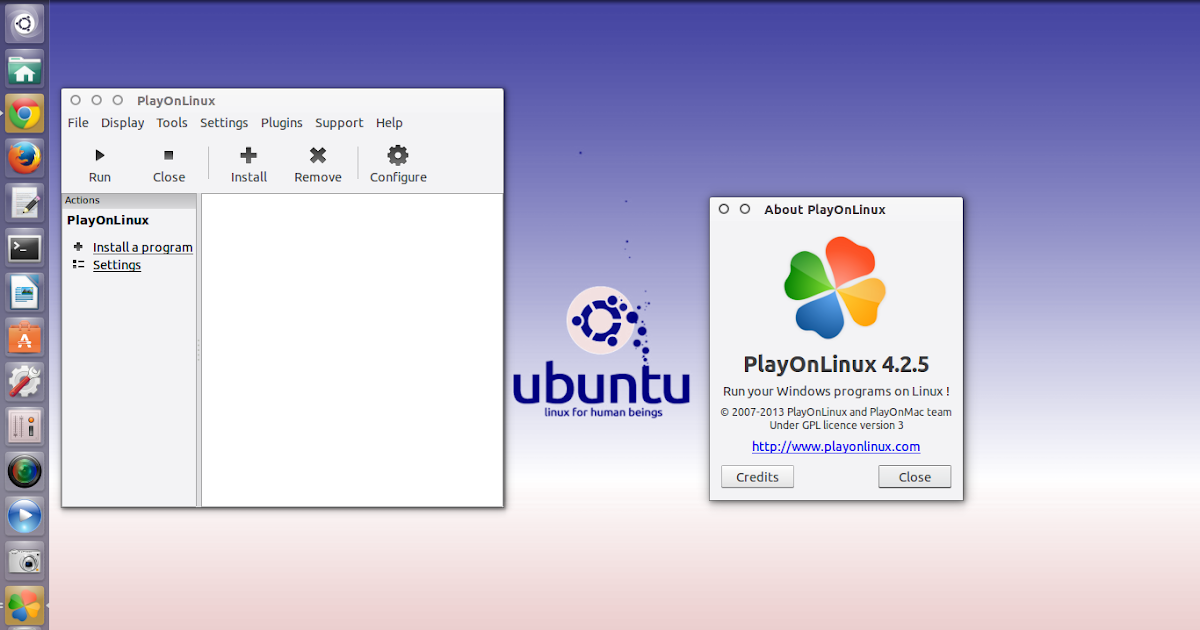Open Ubuntu Software Center dock icon
This screenshot has width=1200, height=630.
24,337
